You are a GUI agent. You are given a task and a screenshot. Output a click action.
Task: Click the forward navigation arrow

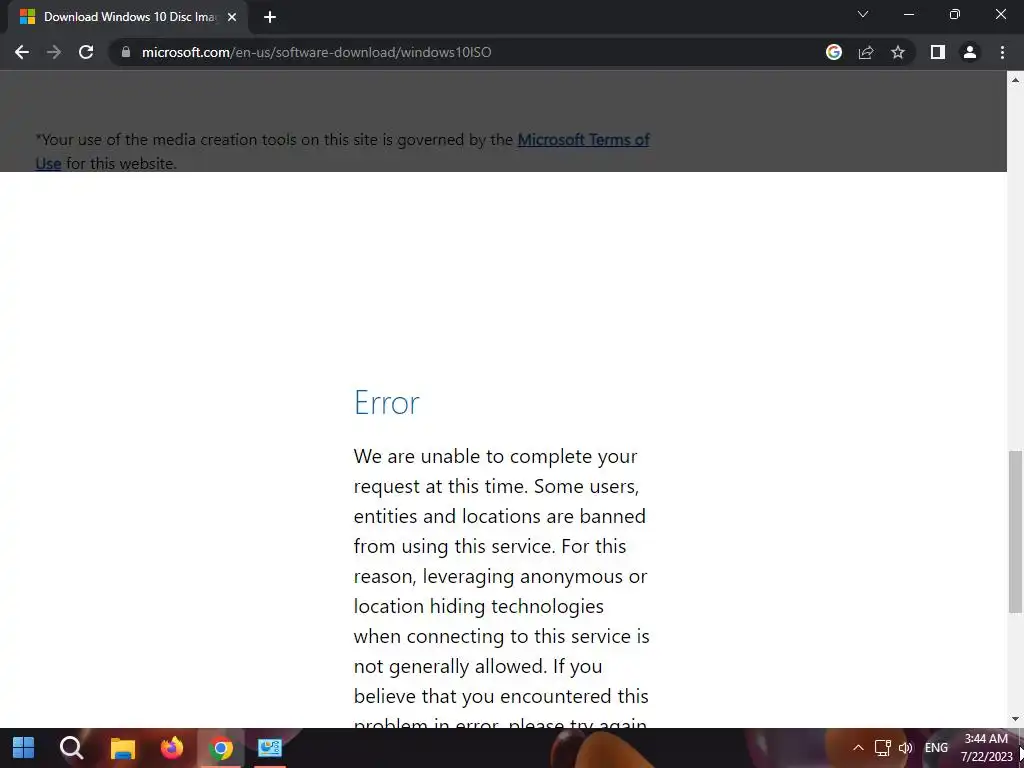pos(54,52)
